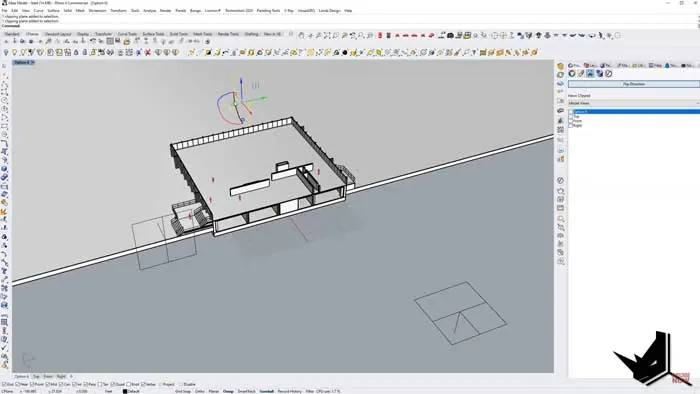Switch to the Top viewport tab
The image size is (700, 394).
point(36,376)
